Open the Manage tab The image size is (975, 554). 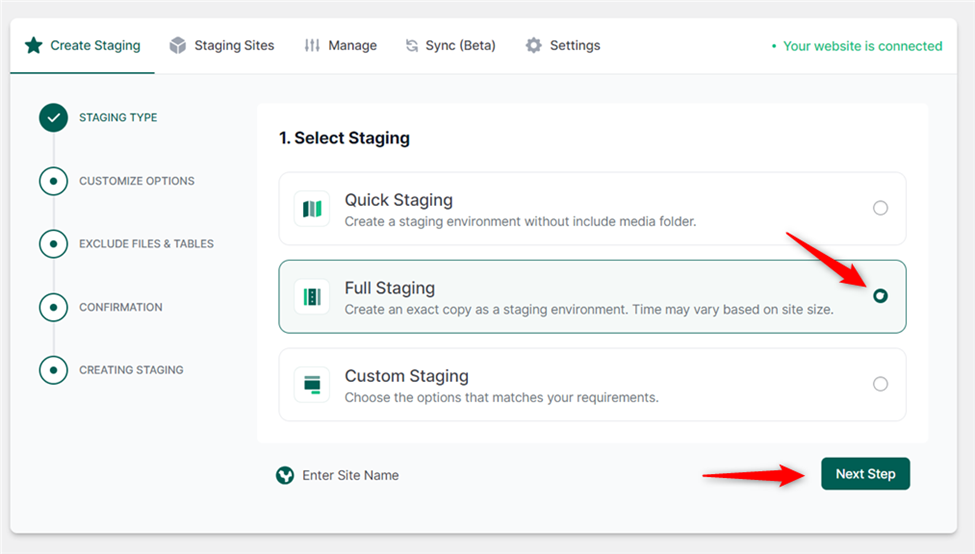[340, 45]
